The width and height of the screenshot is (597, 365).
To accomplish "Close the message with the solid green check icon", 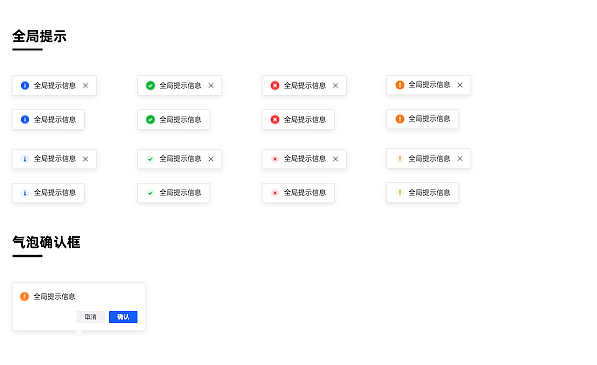I will point(211,86).
